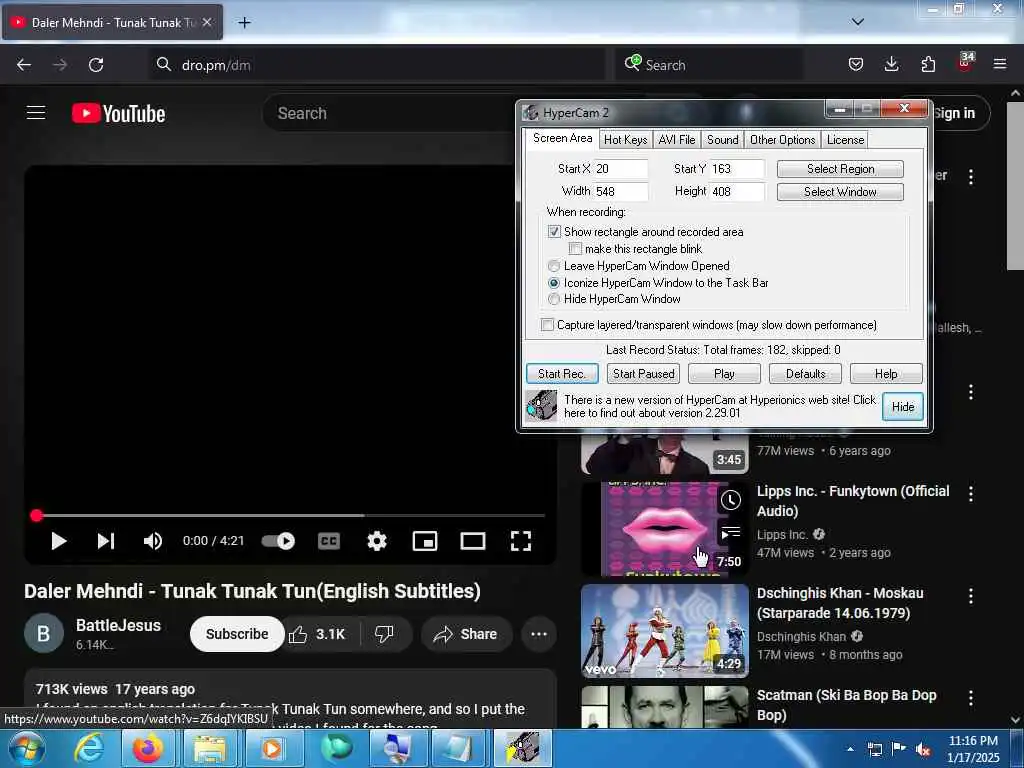Play the YouTube video
Viewport: 1024px width, 768px height.
[59, 541]
